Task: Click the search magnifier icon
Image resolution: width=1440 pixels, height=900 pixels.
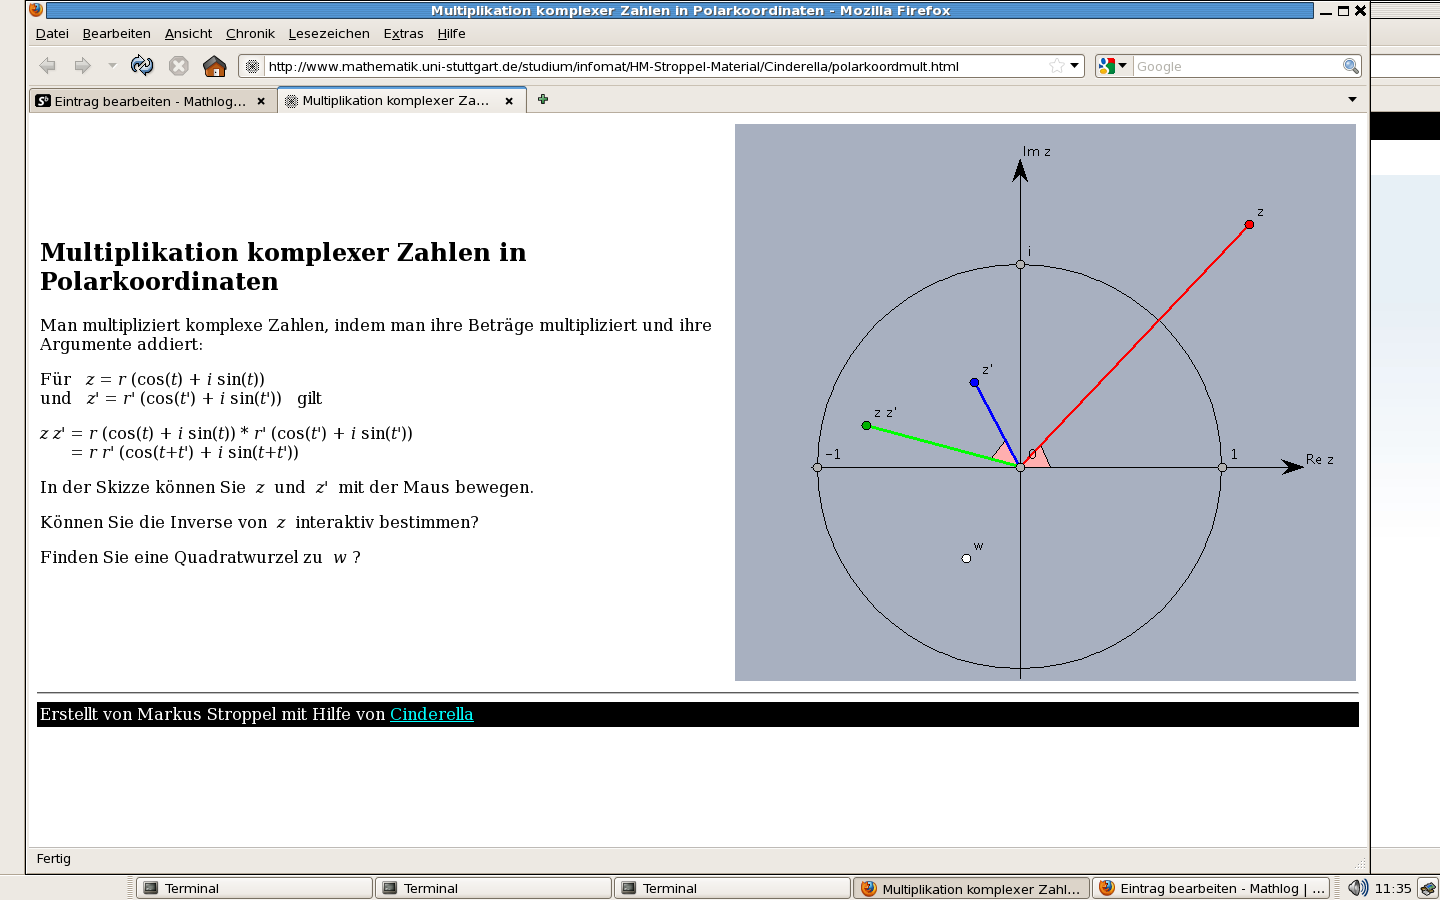Action: 1351,66
